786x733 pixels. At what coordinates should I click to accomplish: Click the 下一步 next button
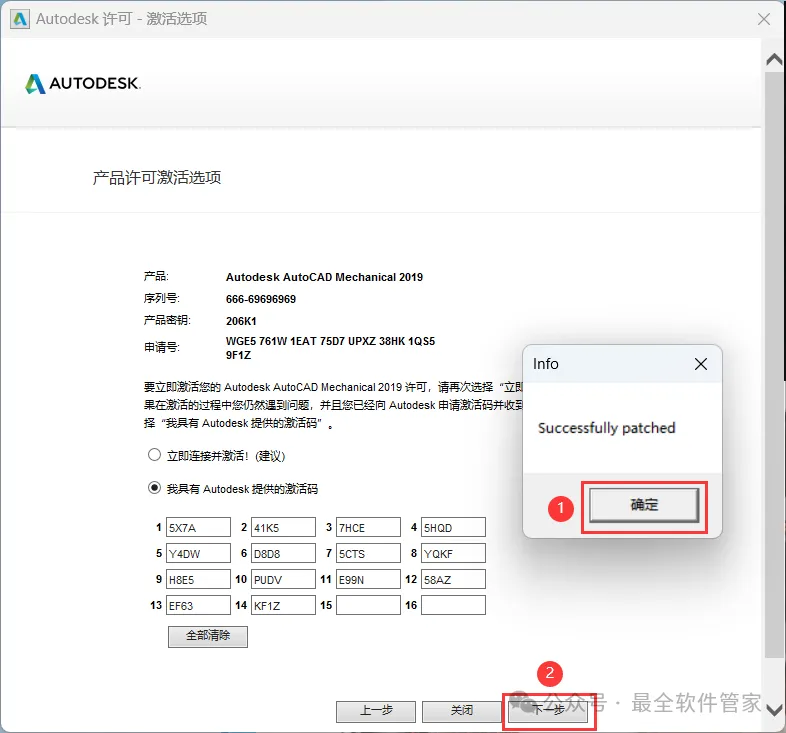click(548, 710)
